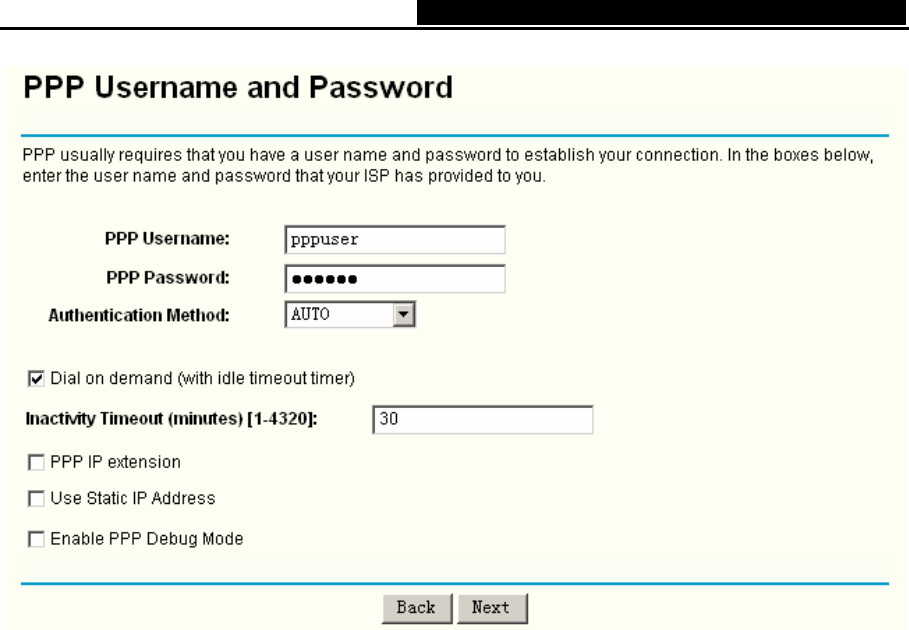Screen dimensions: 909x630
Task: Check the Enable PPP Debug Mode box
Action: click(x=36, y=539)
